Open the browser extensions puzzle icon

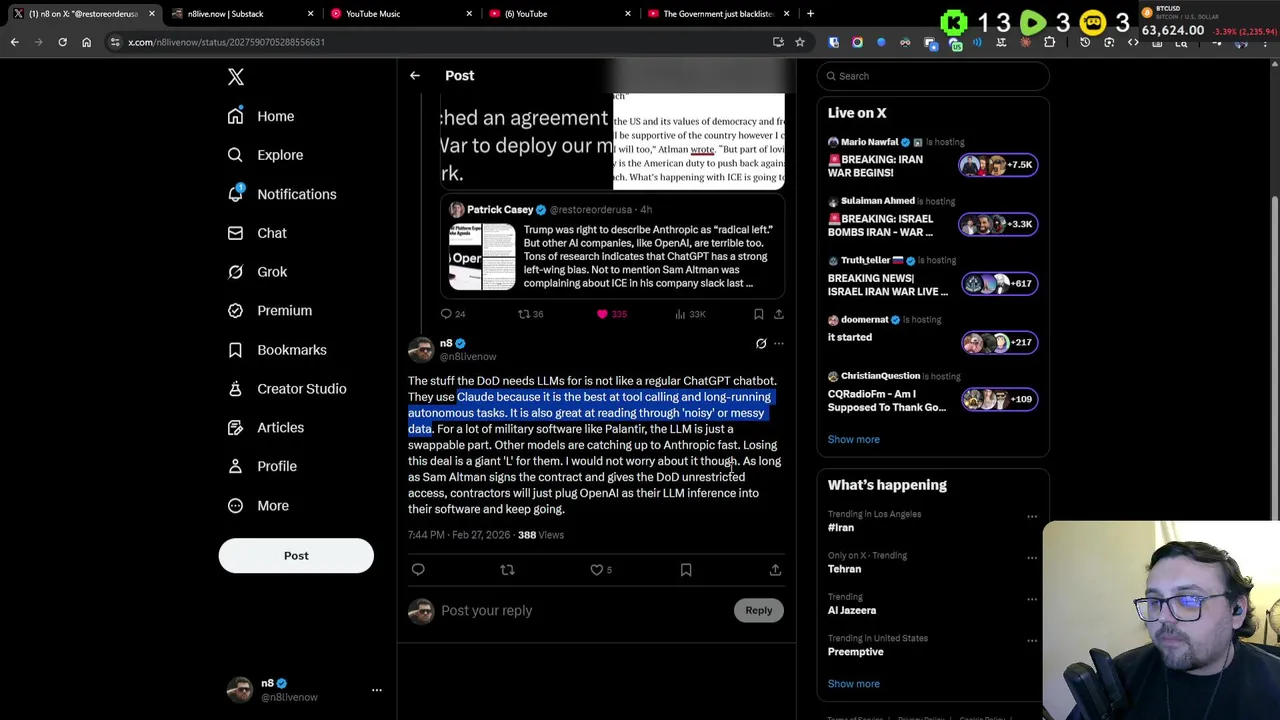pos(1049,42)
